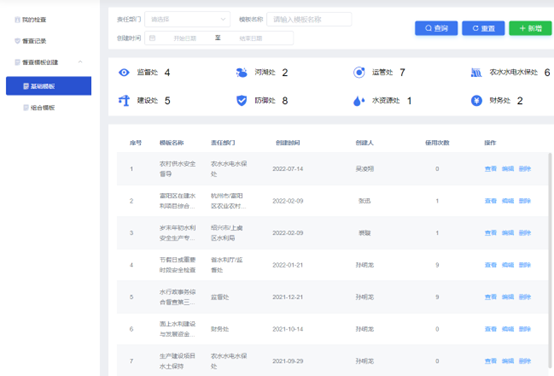Click the yen coin icon beside 财务处

pos(476,101)
